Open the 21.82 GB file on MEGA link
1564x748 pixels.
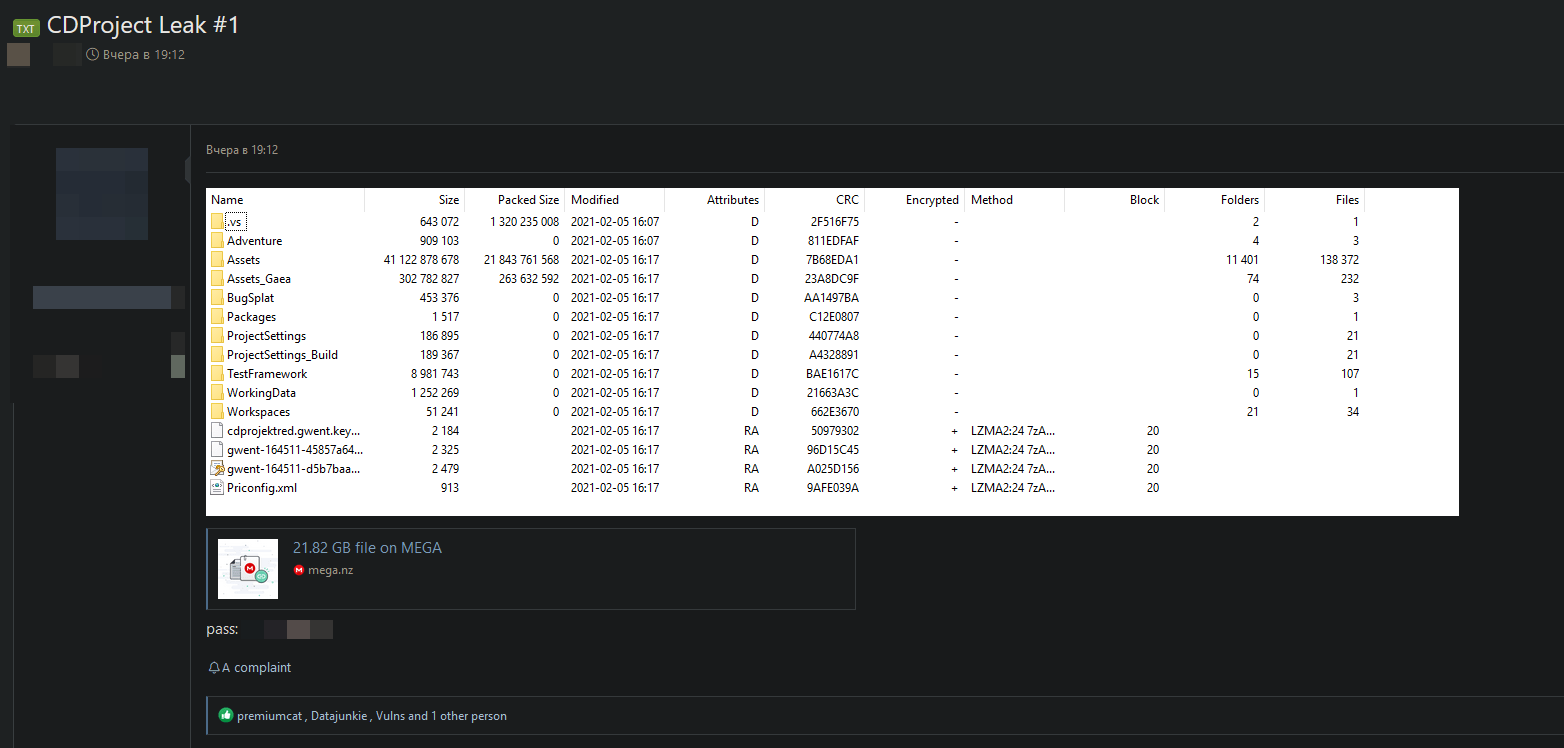(x=367, y=548)
